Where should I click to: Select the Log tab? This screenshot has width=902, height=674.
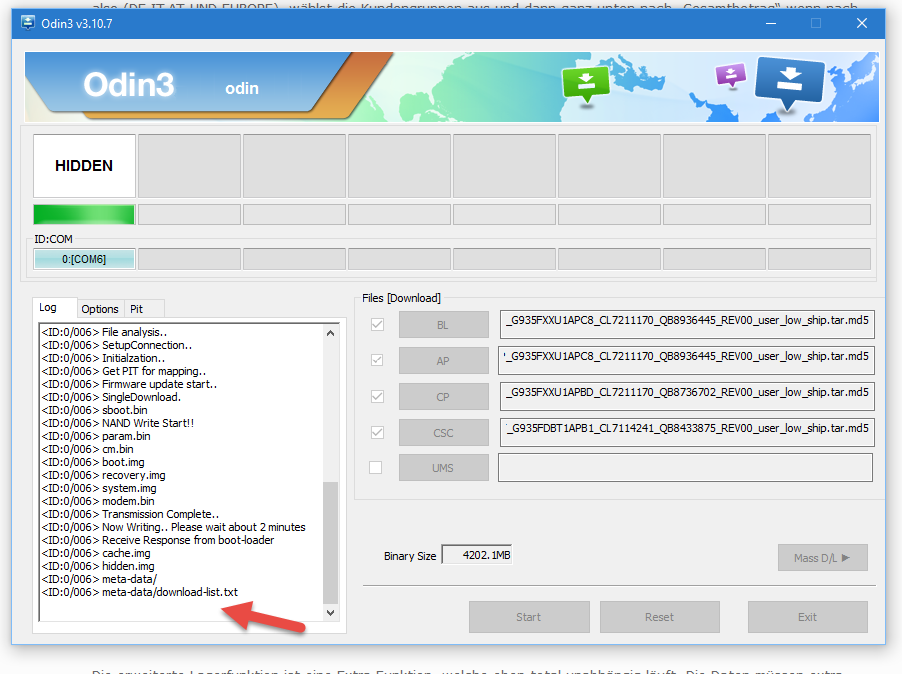point(48,308)
